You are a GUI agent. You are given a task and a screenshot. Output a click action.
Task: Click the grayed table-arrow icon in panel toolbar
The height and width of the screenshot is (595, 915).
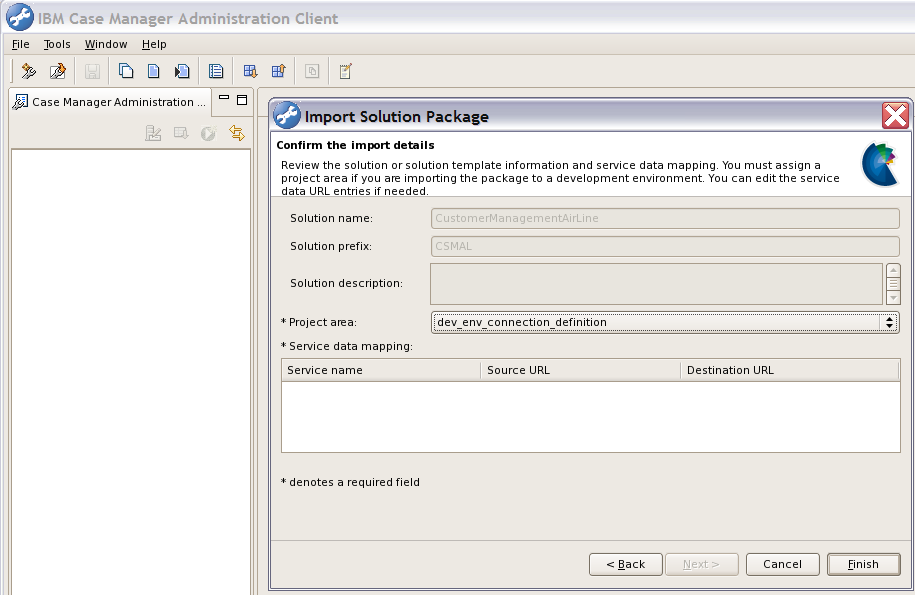coord(181,133)
